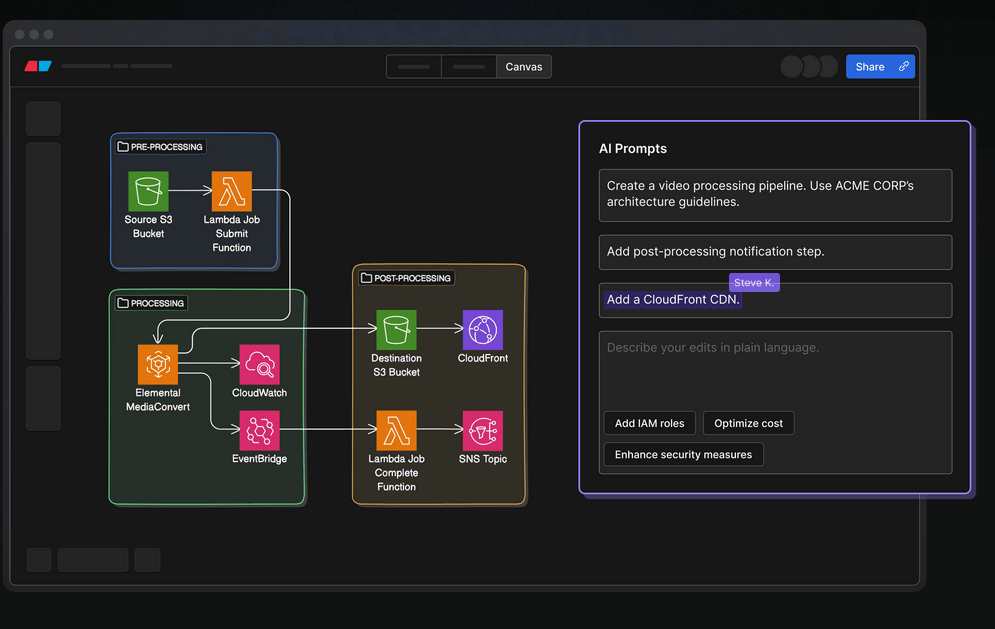Click the Share button
Viewport: 995px width, 629px height.
(x=880, y=67)
